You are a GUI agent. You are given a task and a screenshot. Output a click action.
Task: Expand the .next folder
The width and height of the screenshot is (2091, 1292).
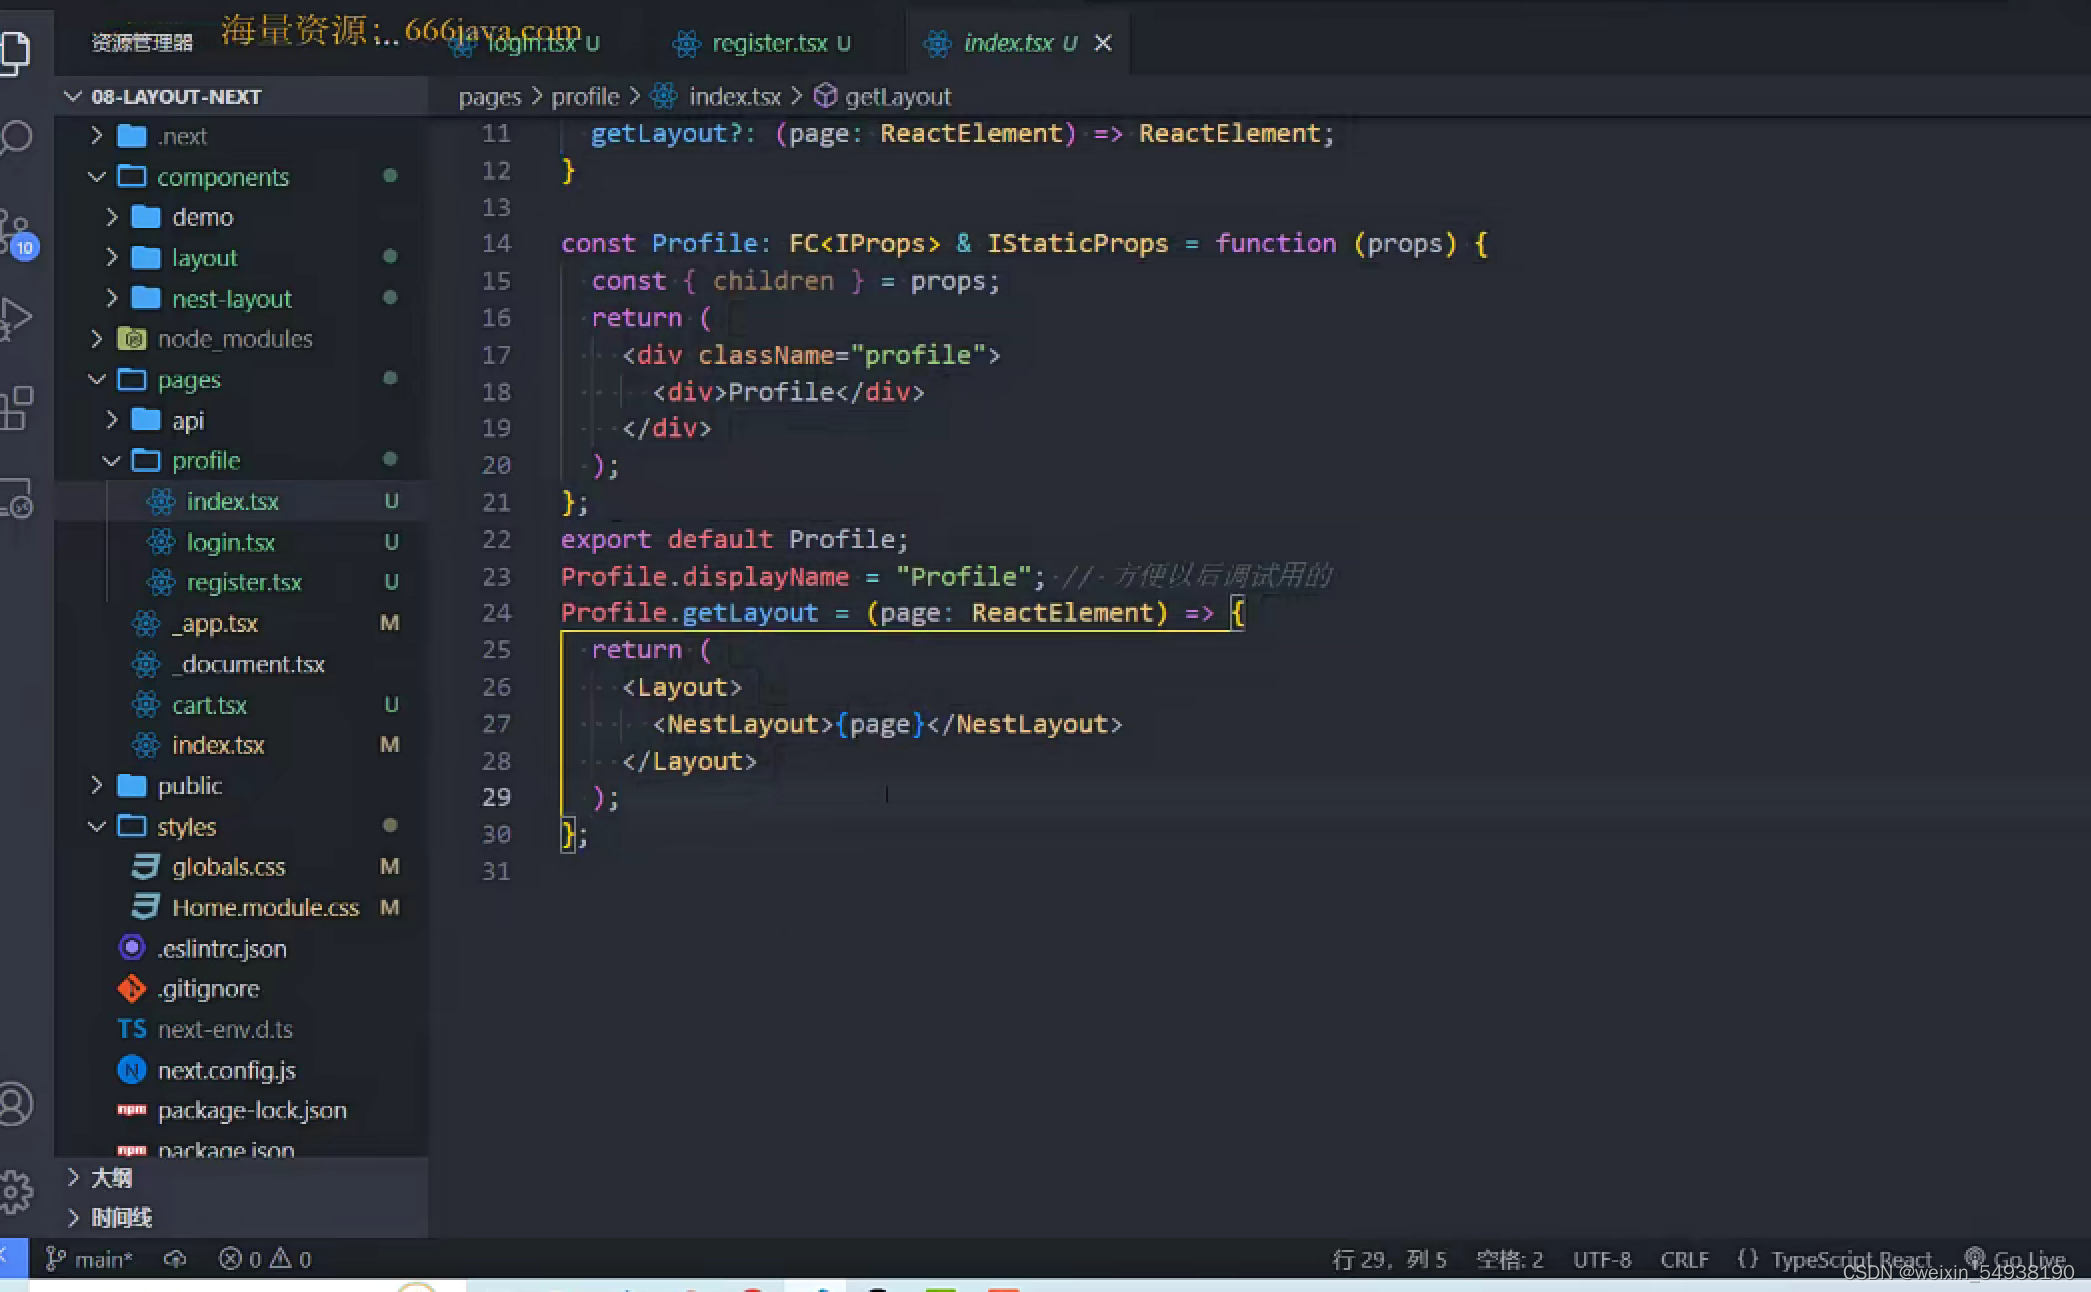[x=241, y=136]
